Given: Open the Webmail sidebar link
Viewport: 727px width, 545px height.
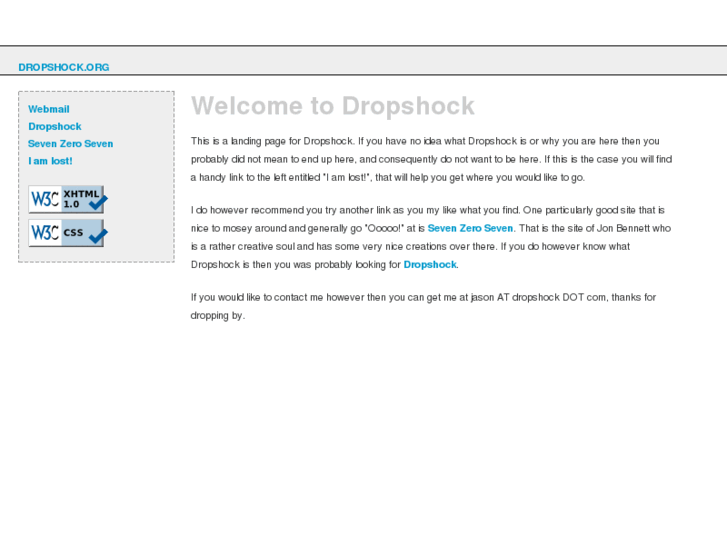Looking at the screenshot, I should [49, 109].
